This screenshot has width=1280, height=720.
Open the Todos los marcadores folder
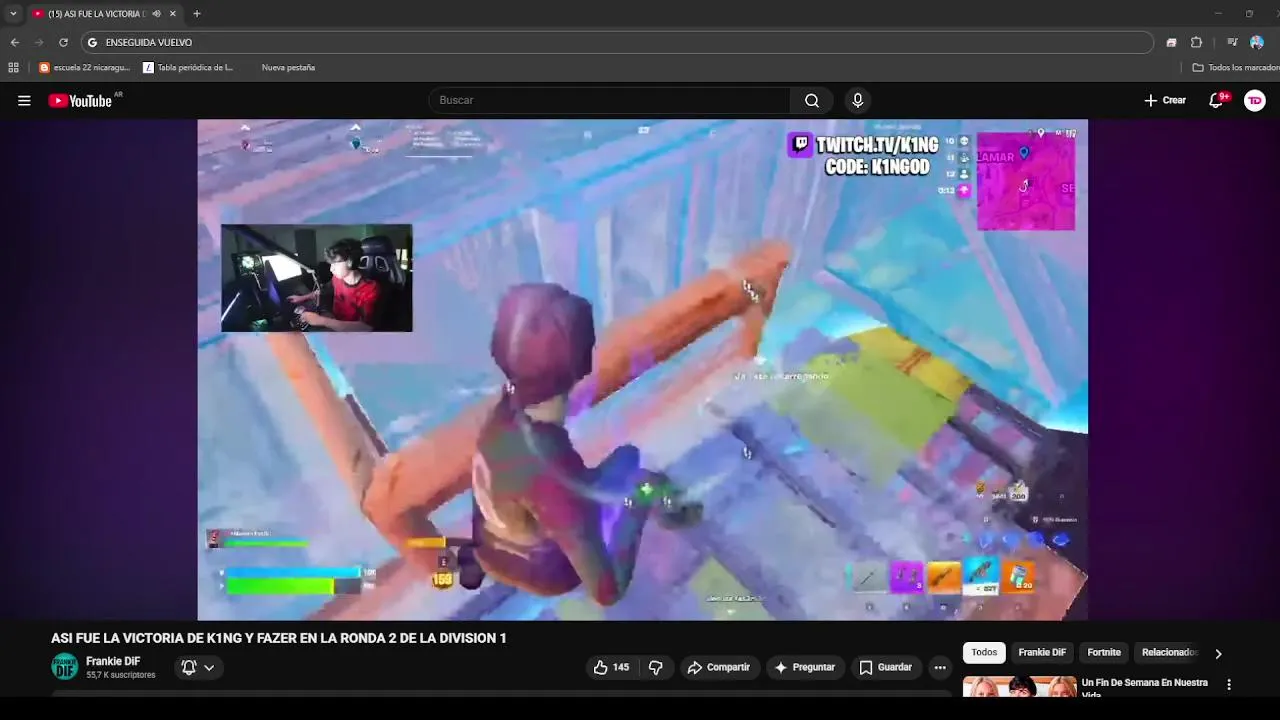click(1235, 67)
